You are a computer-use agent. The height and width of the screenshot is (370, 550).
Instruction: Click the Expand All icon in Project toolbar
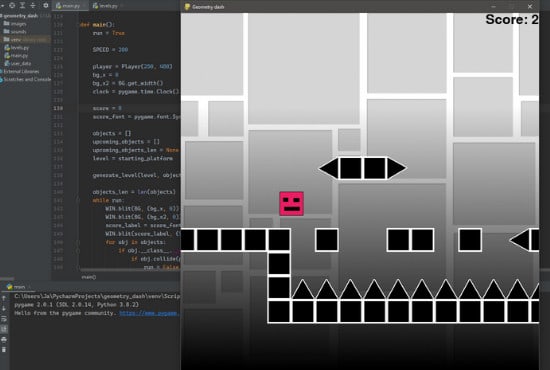coord(22,5)
